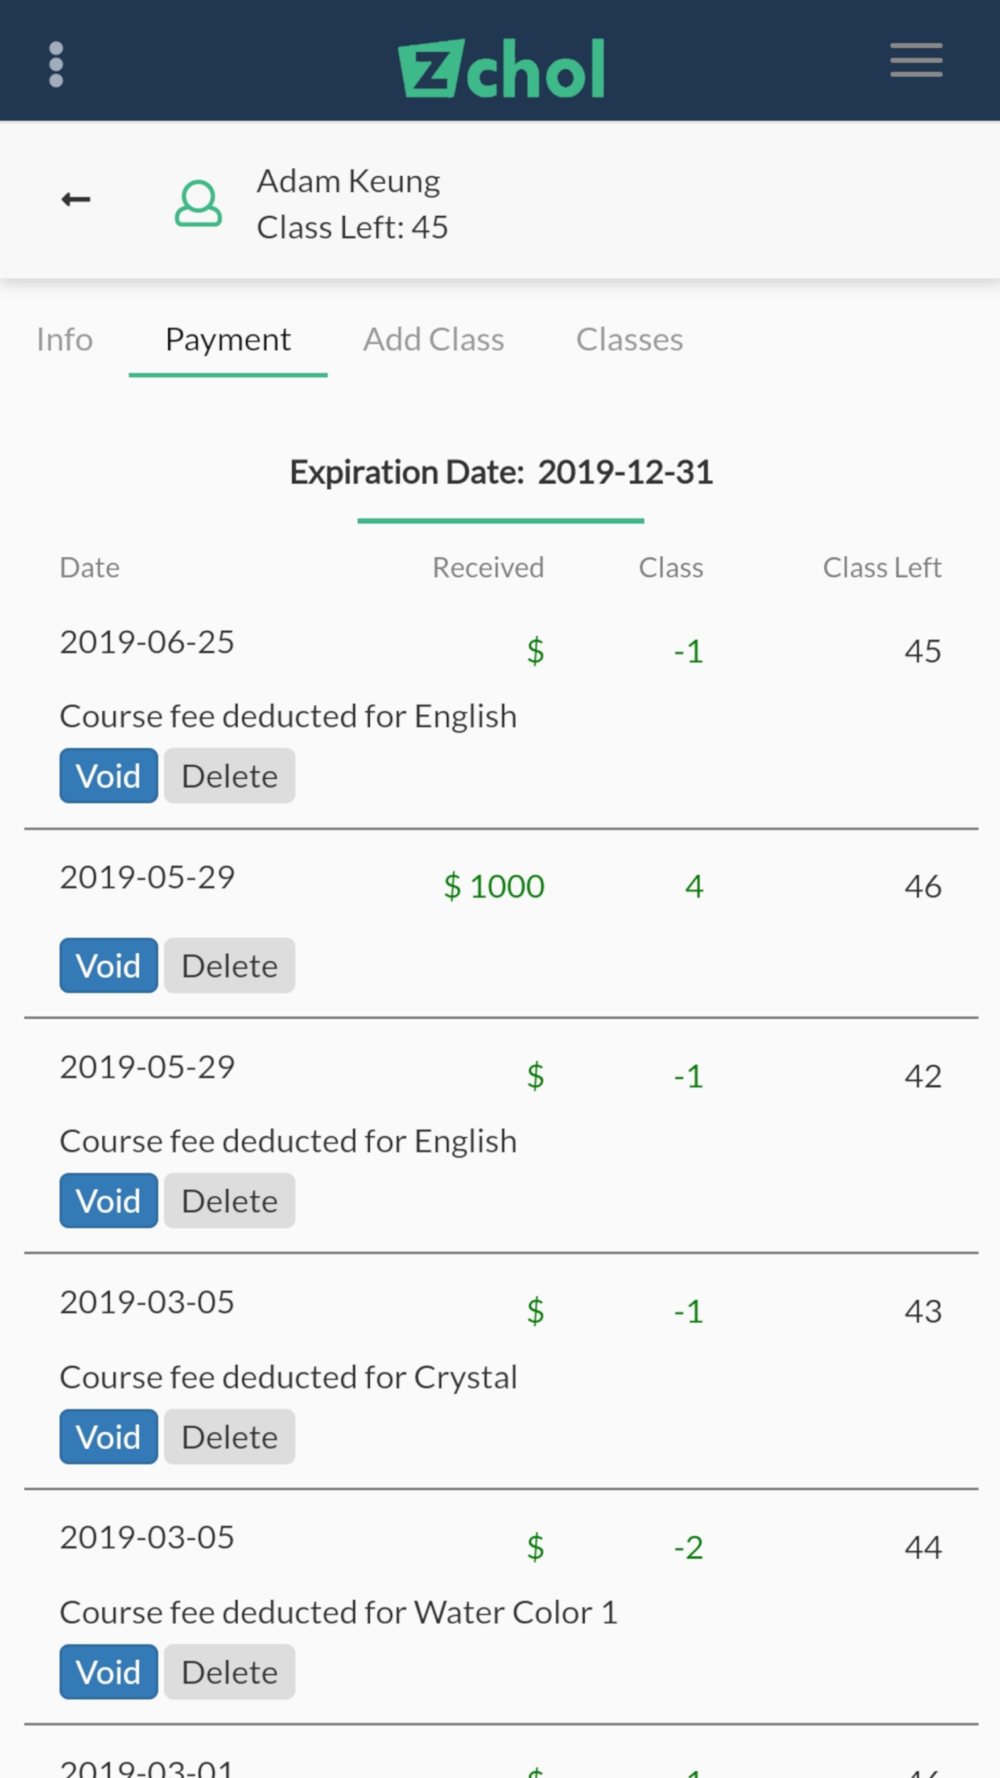
Task: Open the hamburger navigation menu
Action: (x=916, y=61)
